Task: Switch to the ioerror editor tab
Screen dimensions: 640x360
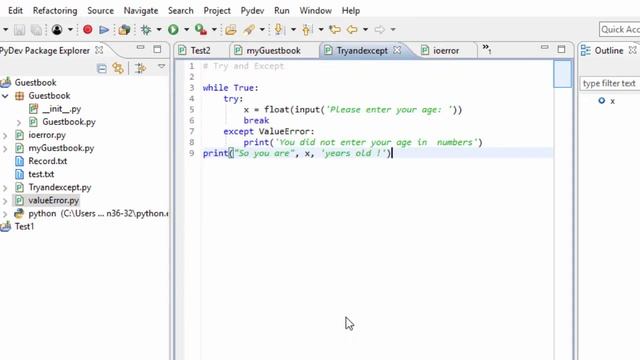Action: (x=446, y=51)
